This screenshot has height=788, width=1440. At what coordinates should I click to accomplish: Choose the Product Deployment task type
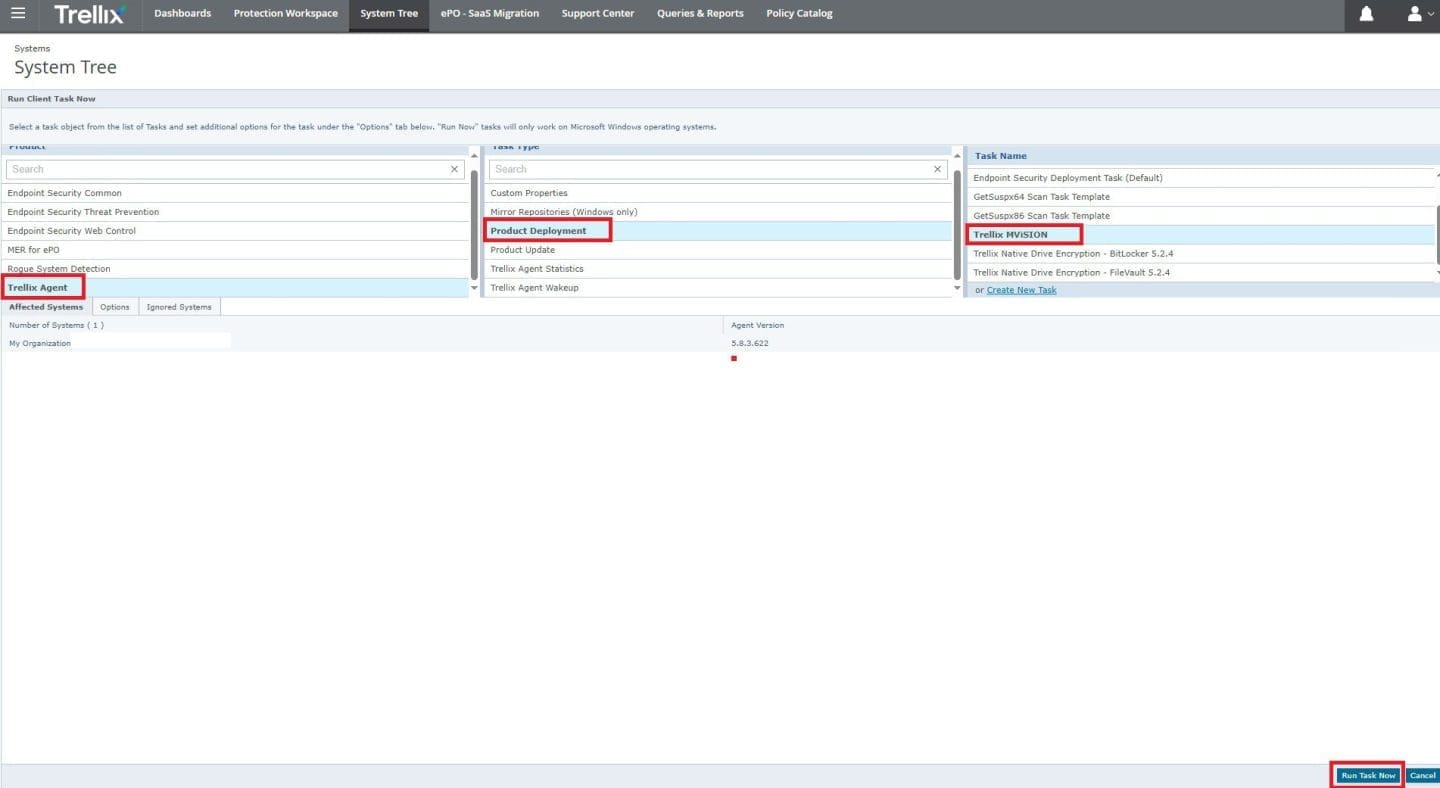[x=718, y=231]
